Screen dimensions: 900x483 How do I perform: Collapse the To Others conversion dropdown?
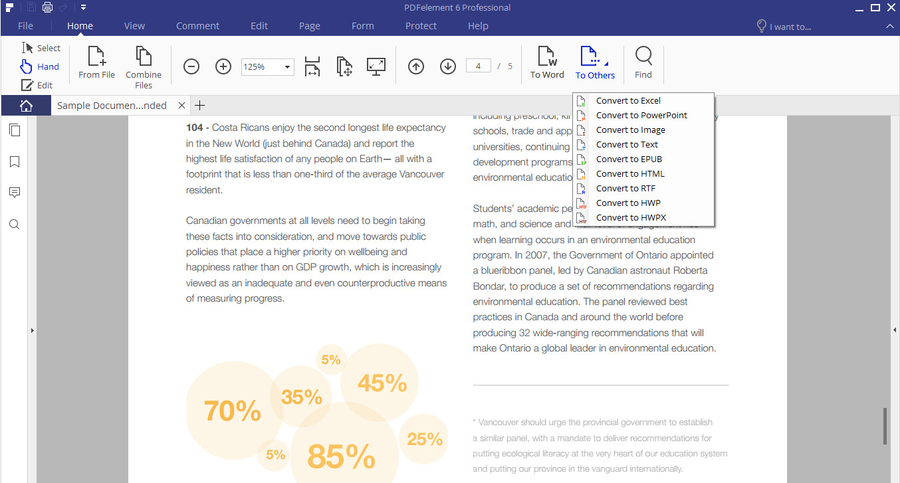click(595, 62)
